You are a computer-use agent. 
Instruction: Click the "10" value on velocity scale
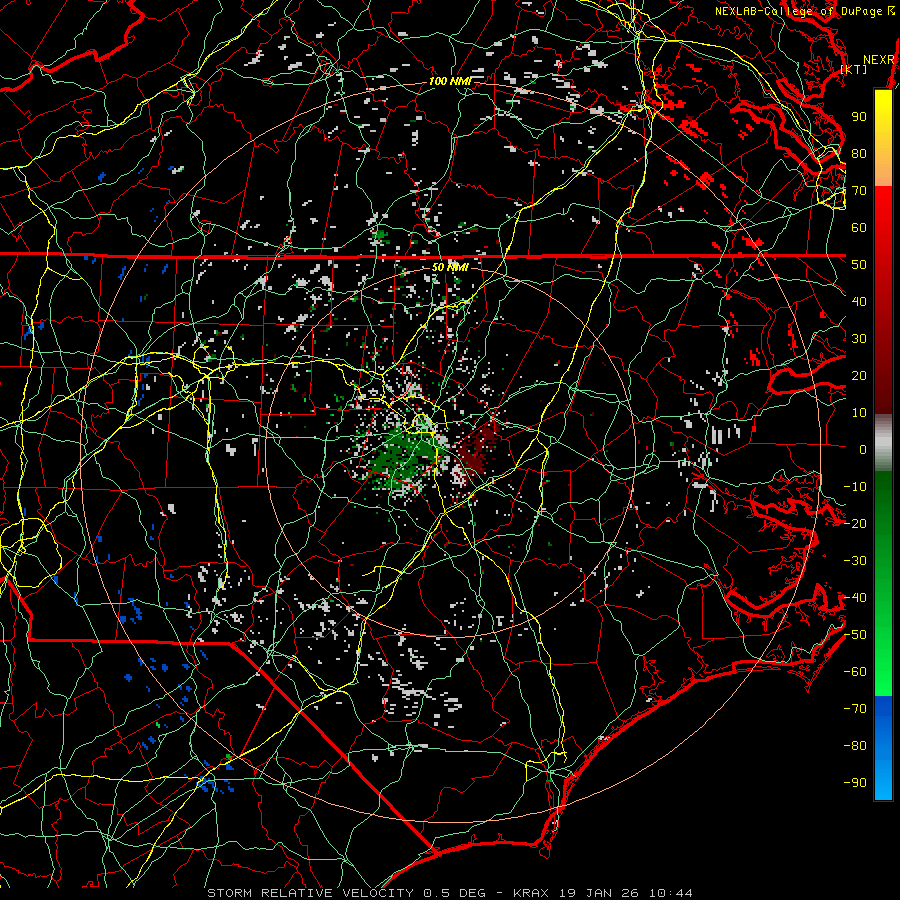tap(859, 413)
